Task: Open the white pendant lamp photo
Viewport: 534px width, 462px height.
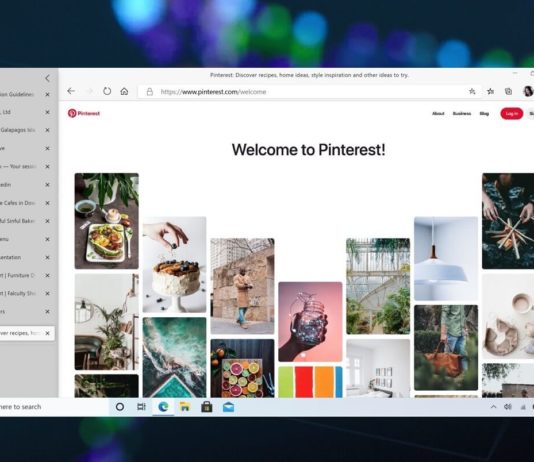Action: [446, 258]
